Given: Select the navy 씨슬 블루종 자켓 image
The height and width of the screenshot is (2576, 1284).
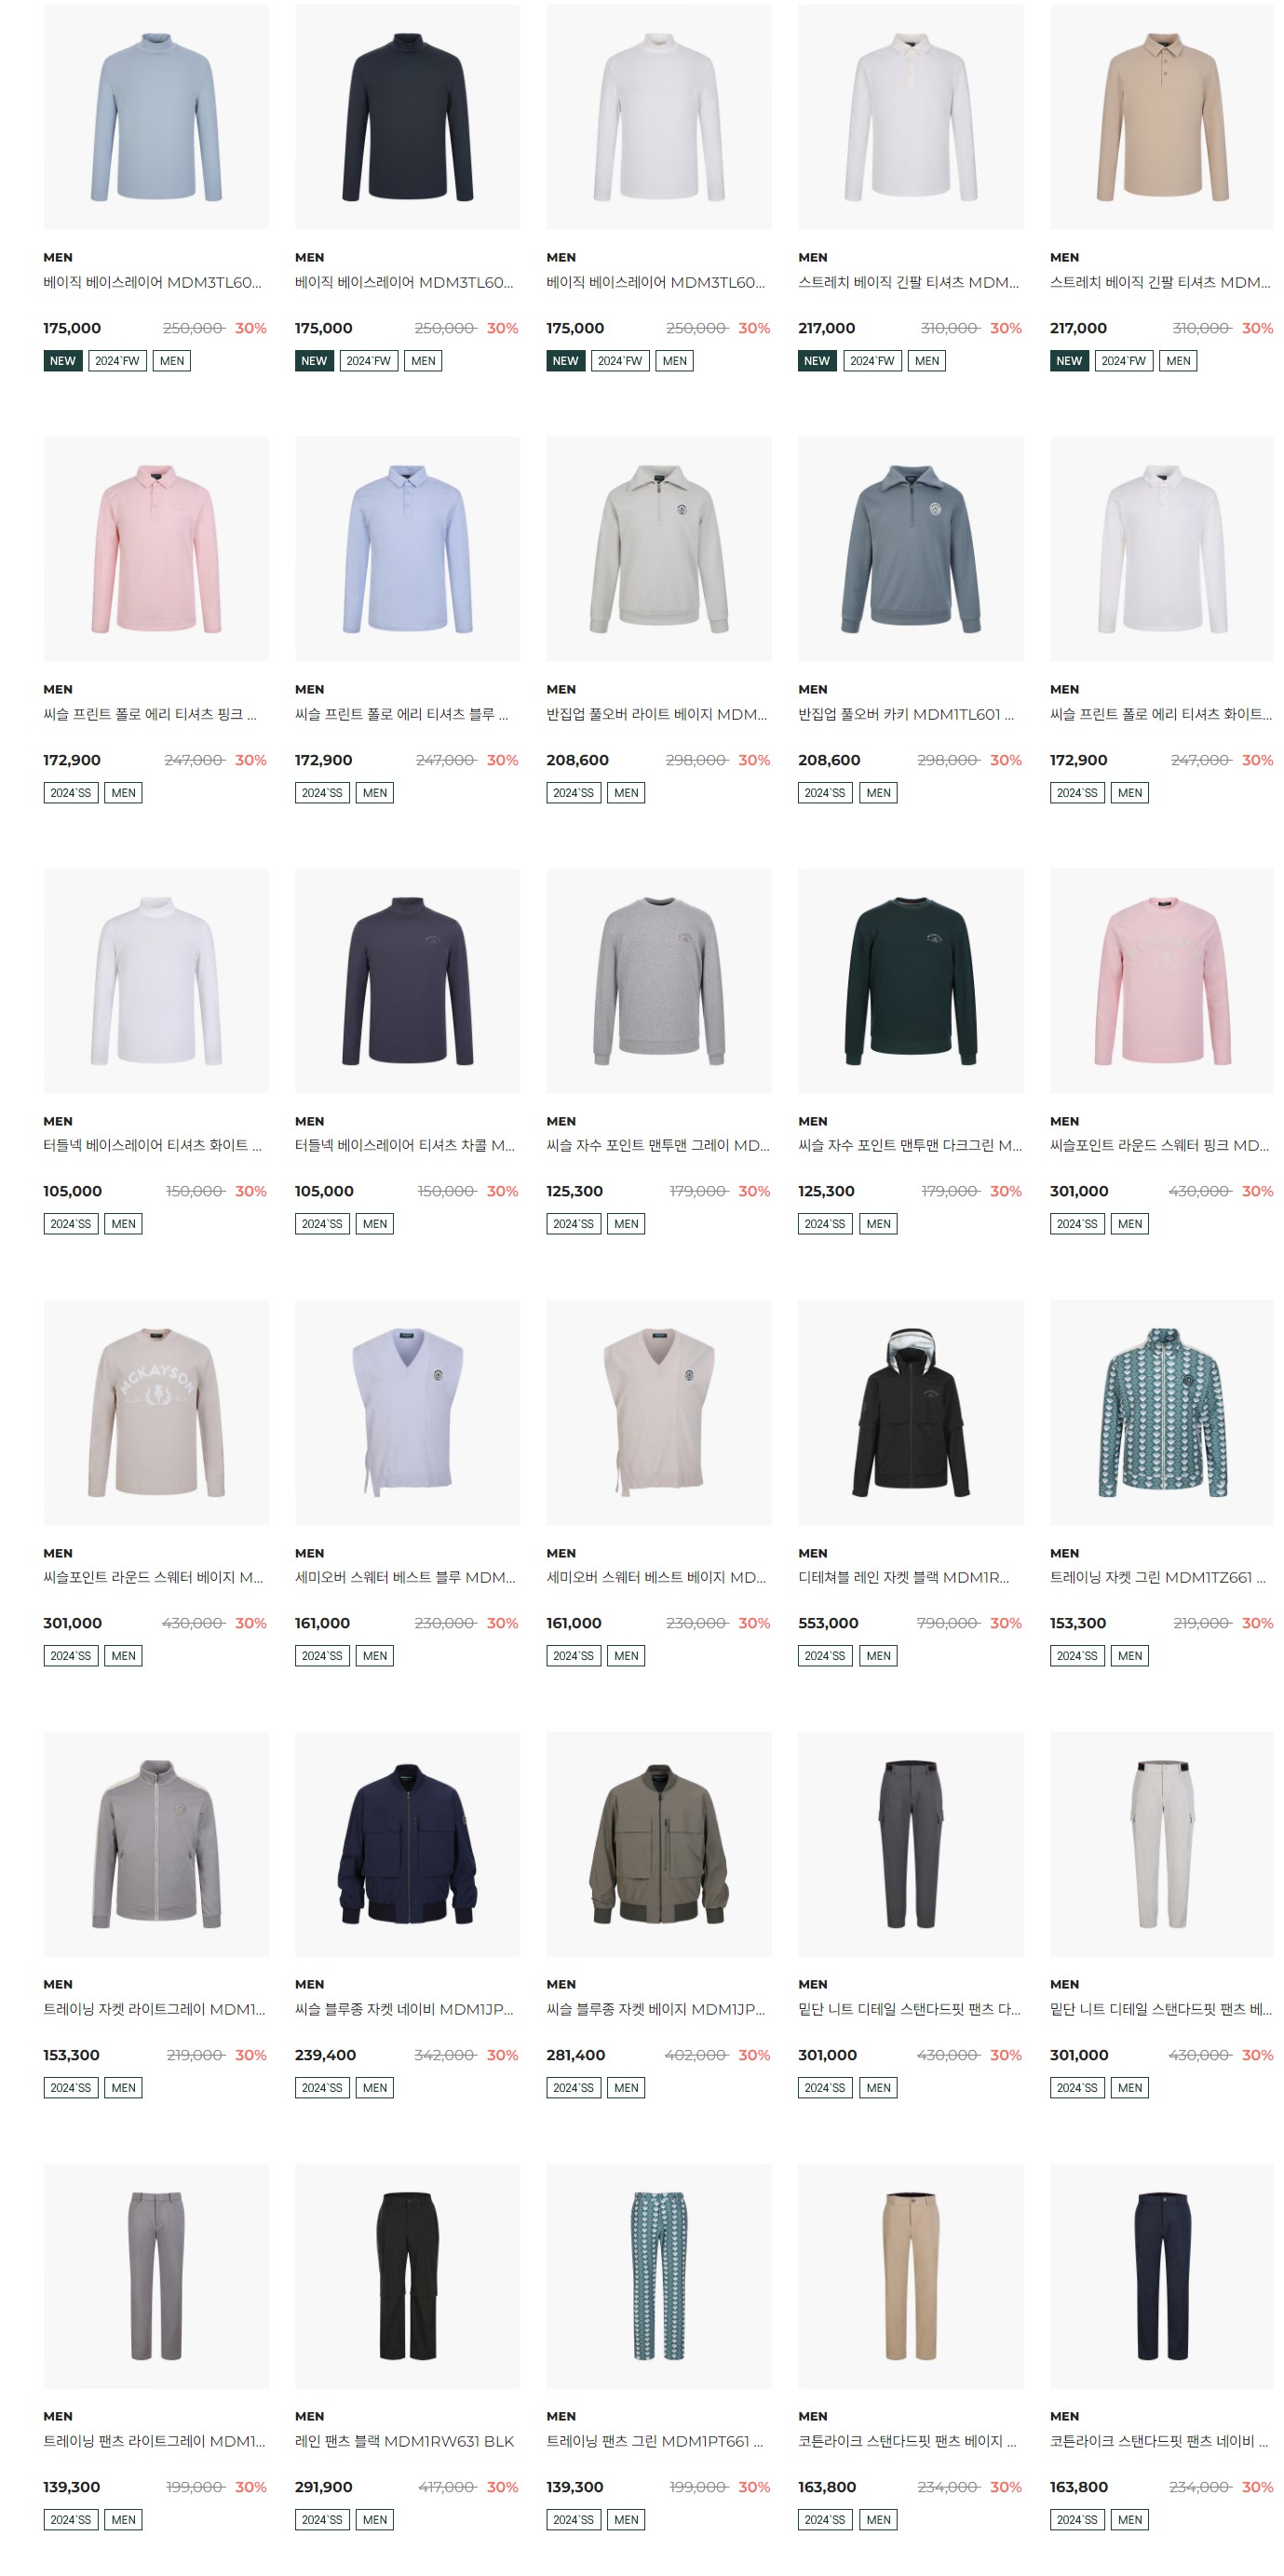Looking at the screenshot, I should coord(407,1844).
